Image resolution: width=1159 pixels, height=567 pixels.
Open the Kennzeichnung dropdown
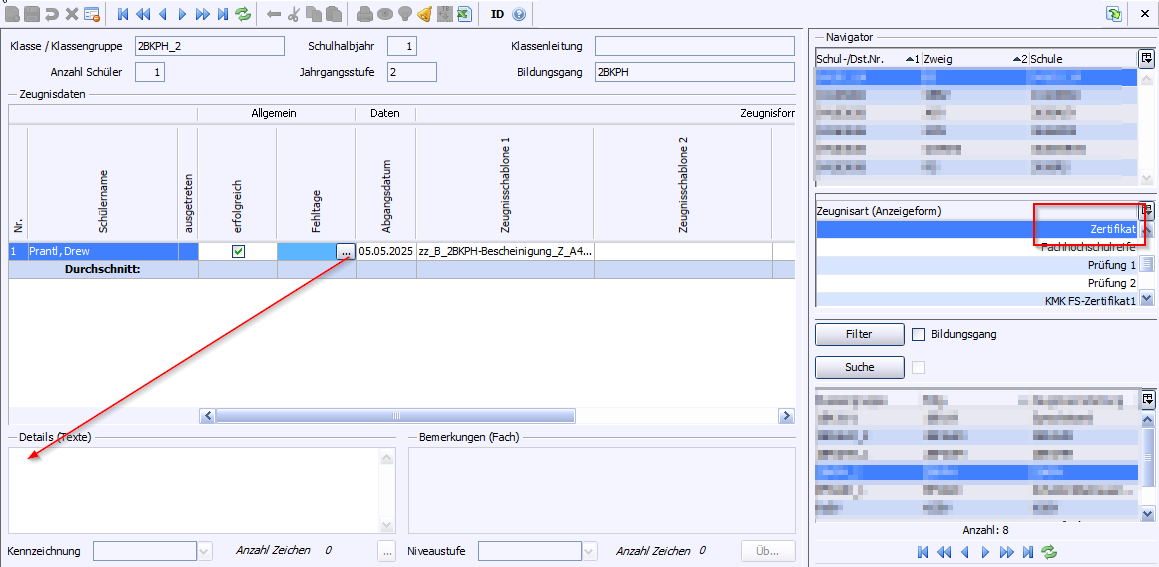tap(205, 551)
